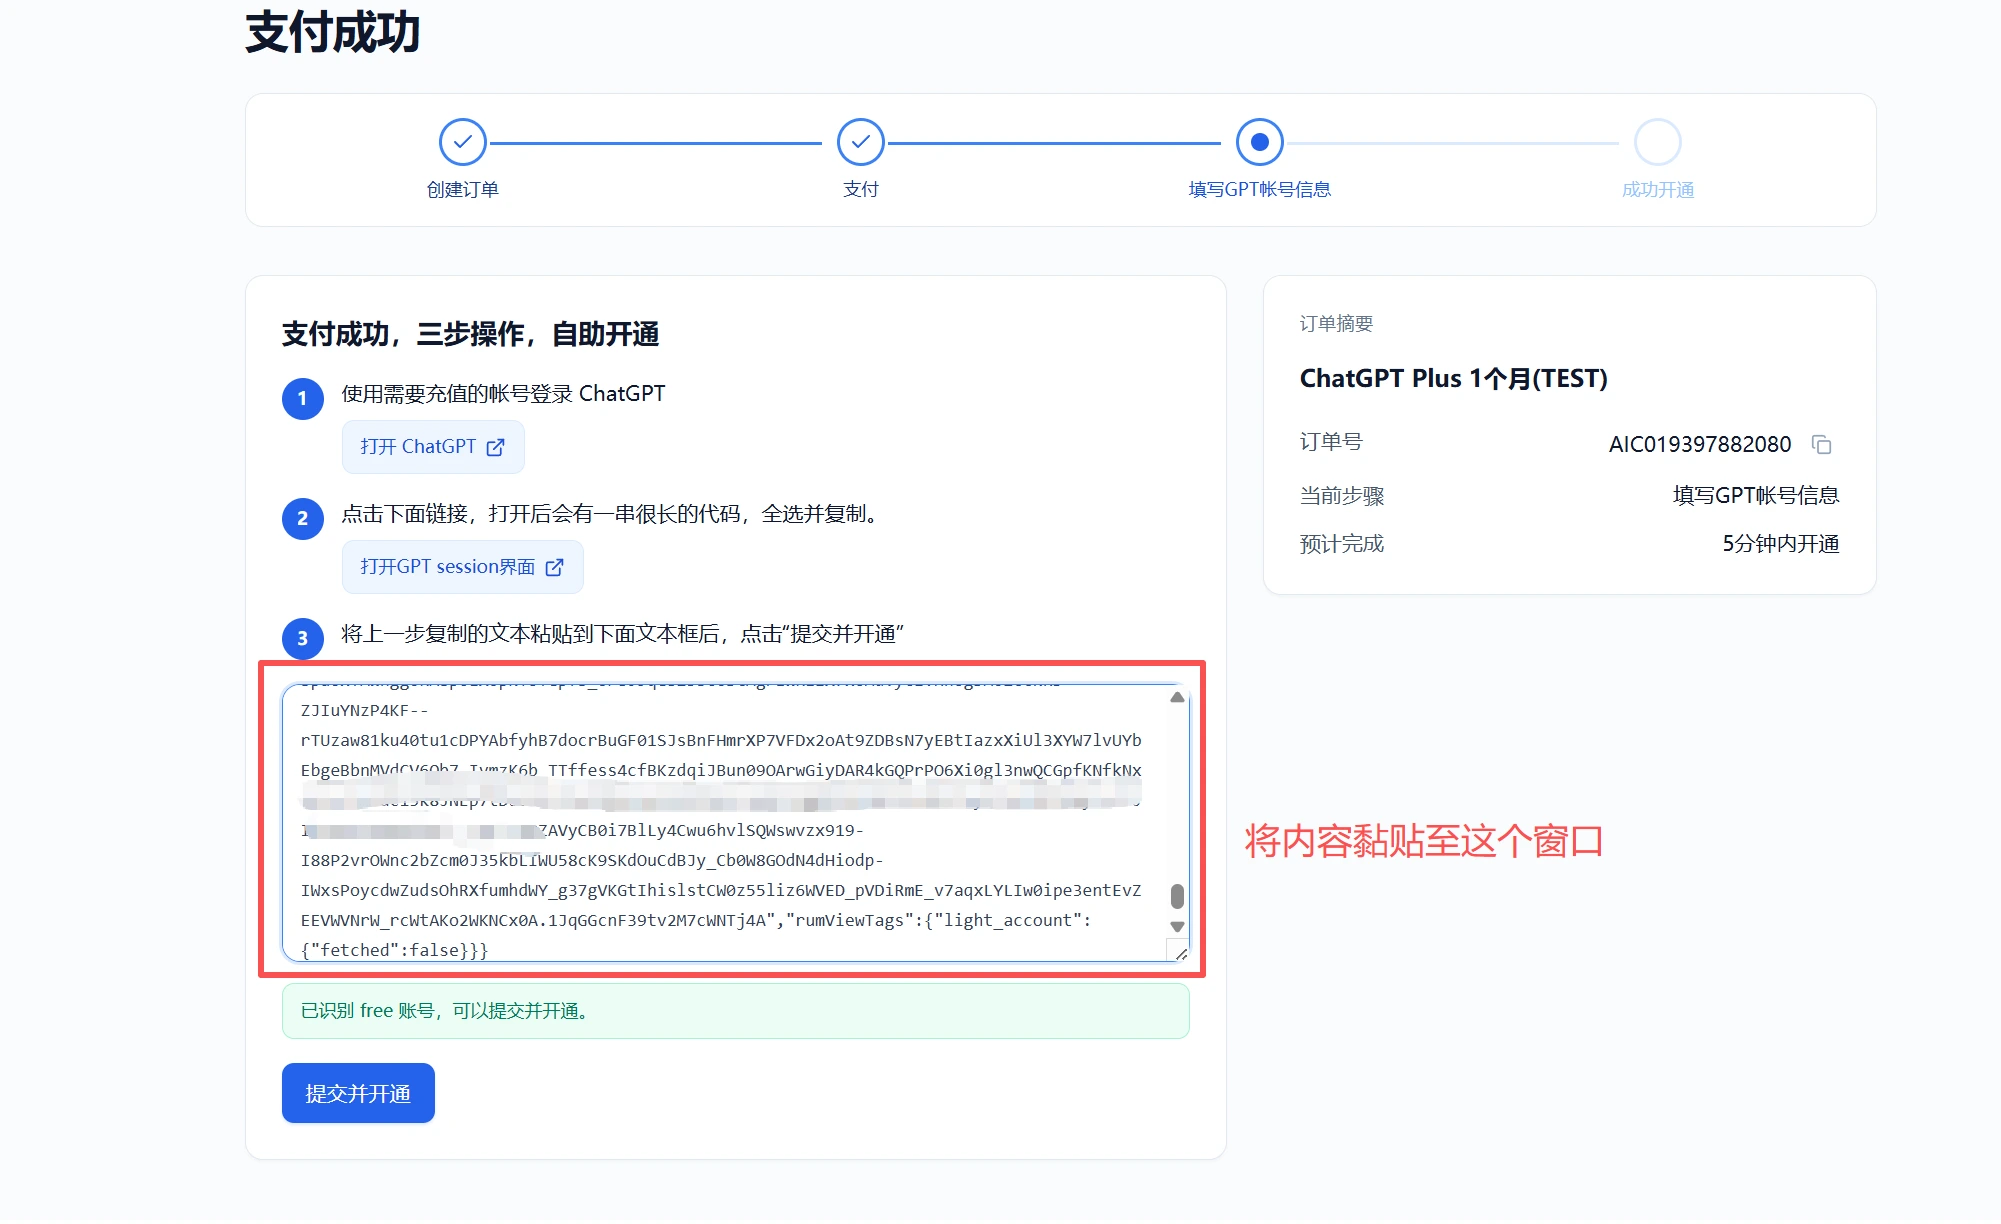
Task: Click the textarea scroll down arrow
Action: pyautogui.click(x=1177, y=927)
